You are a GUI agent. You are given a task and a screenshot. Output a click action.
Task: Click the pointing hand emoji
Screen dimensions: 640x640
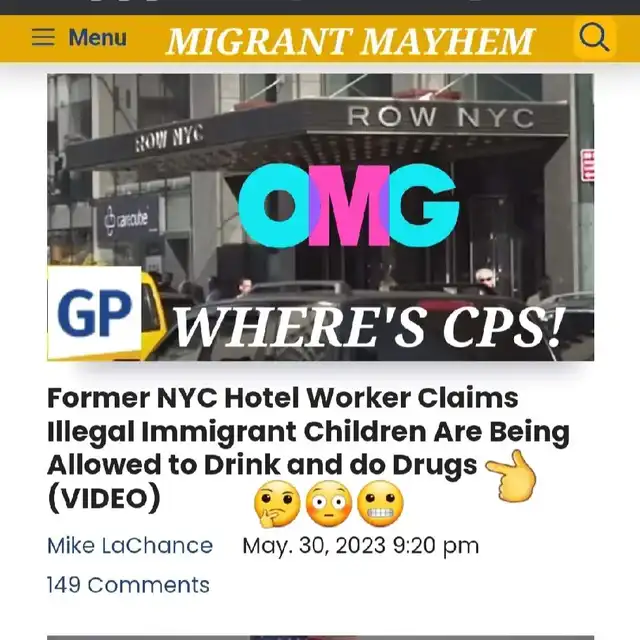tap(511, 476)
